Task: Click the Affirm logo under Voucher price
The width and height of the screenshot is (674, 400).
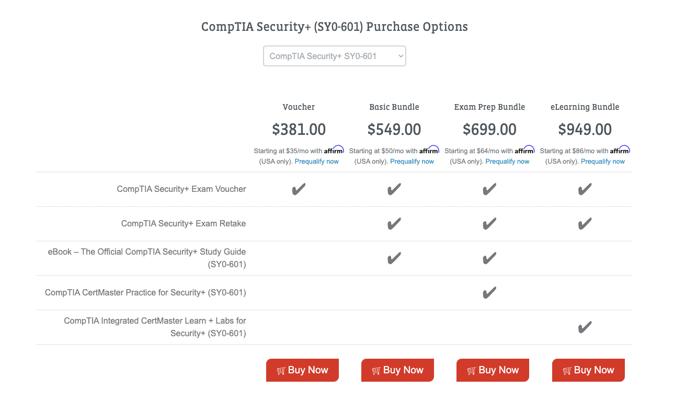Action: tap(334, 150)
